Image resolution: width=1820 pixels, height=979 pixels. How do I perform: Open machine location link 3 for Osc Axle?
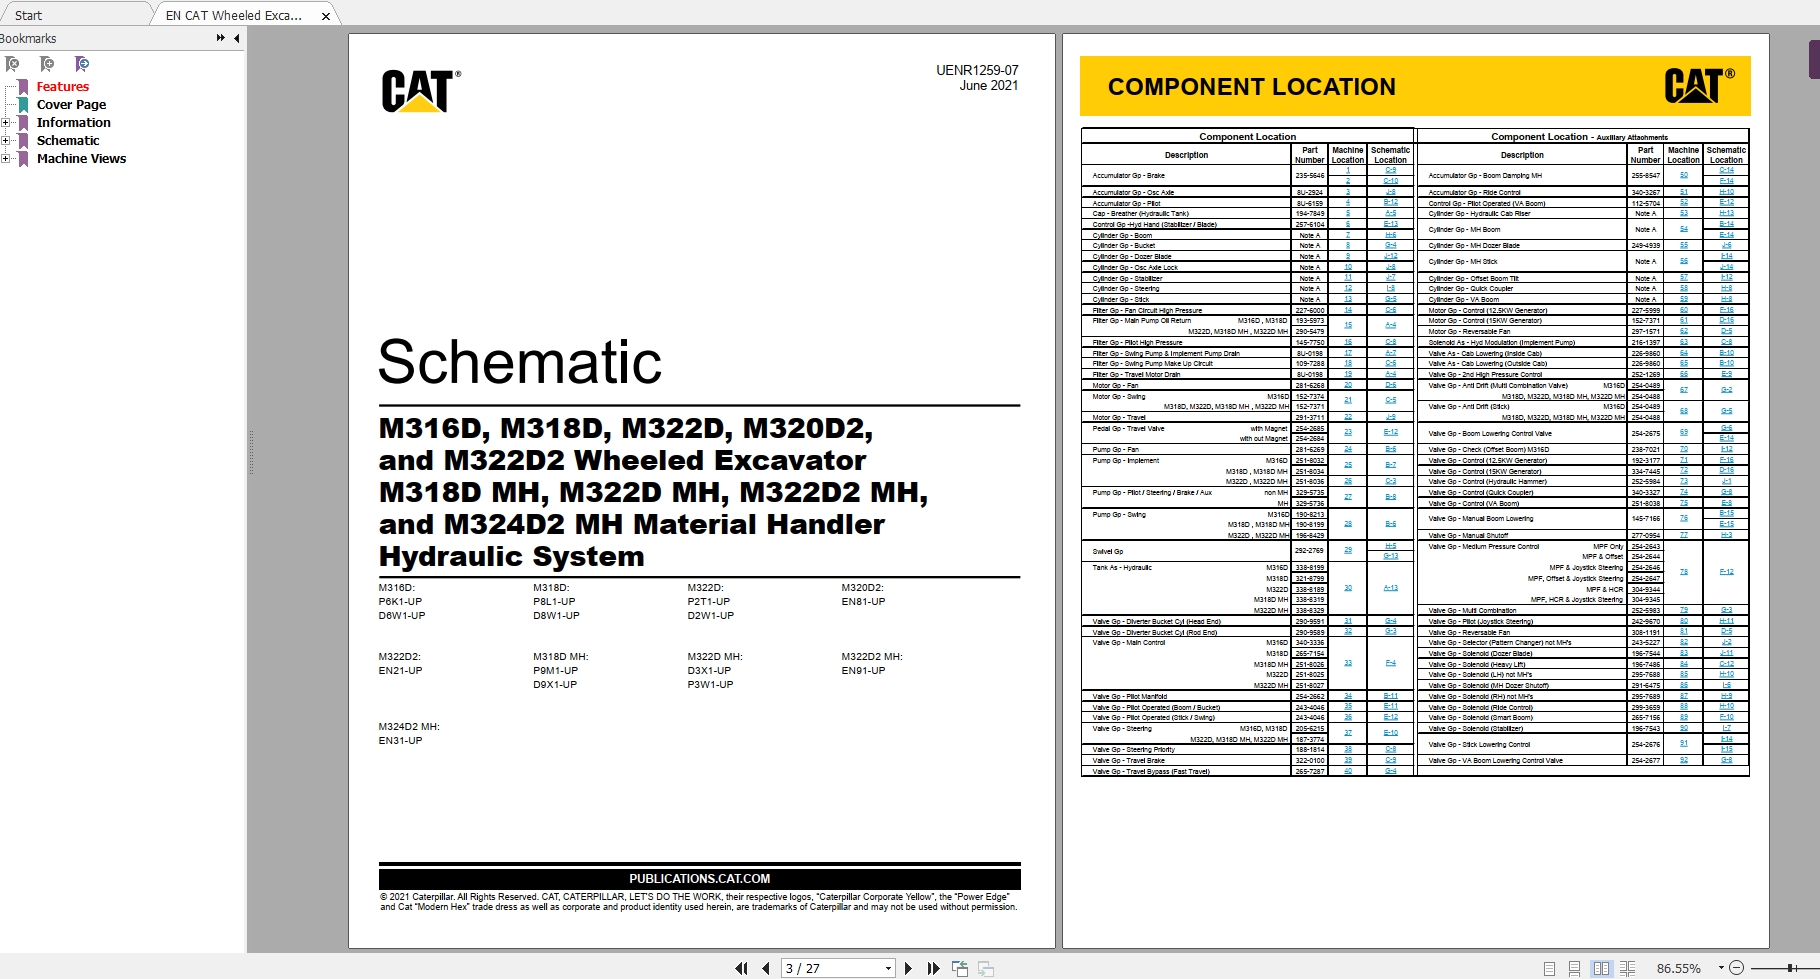[1348, 192]
